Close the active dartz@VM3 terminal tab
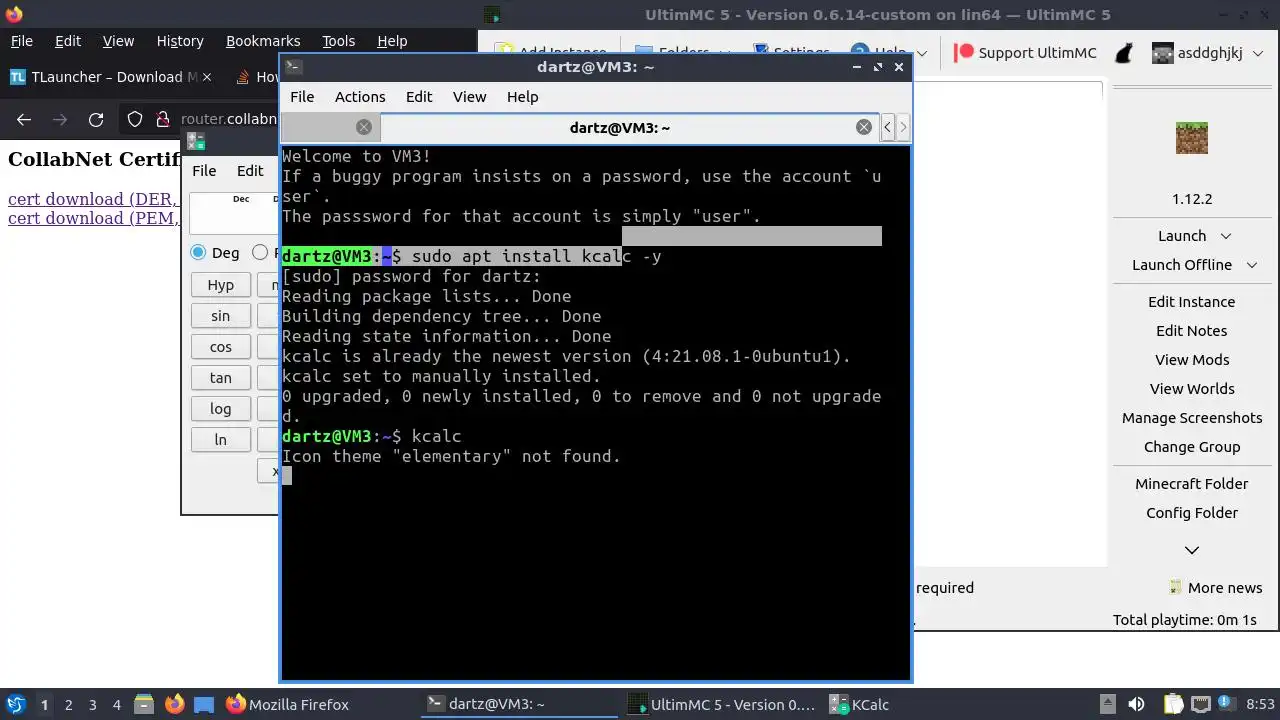 click(x=864, y=127)
